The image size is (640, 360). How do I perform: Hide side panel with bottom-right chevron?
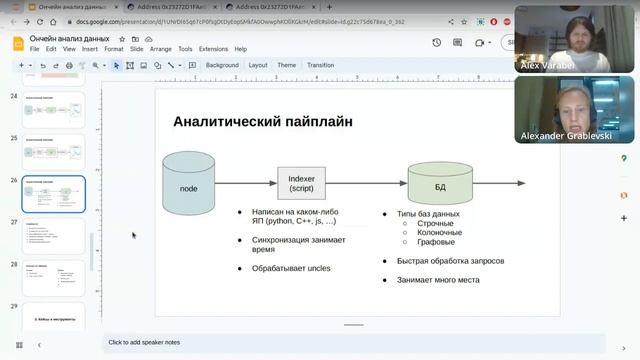click(624, 348)
